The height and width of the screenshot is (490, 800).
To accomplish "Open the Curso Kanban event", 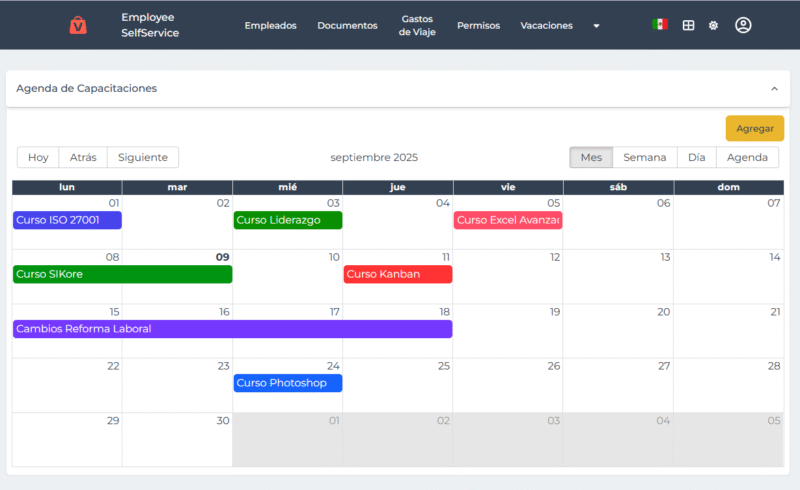I will [398, 274].
